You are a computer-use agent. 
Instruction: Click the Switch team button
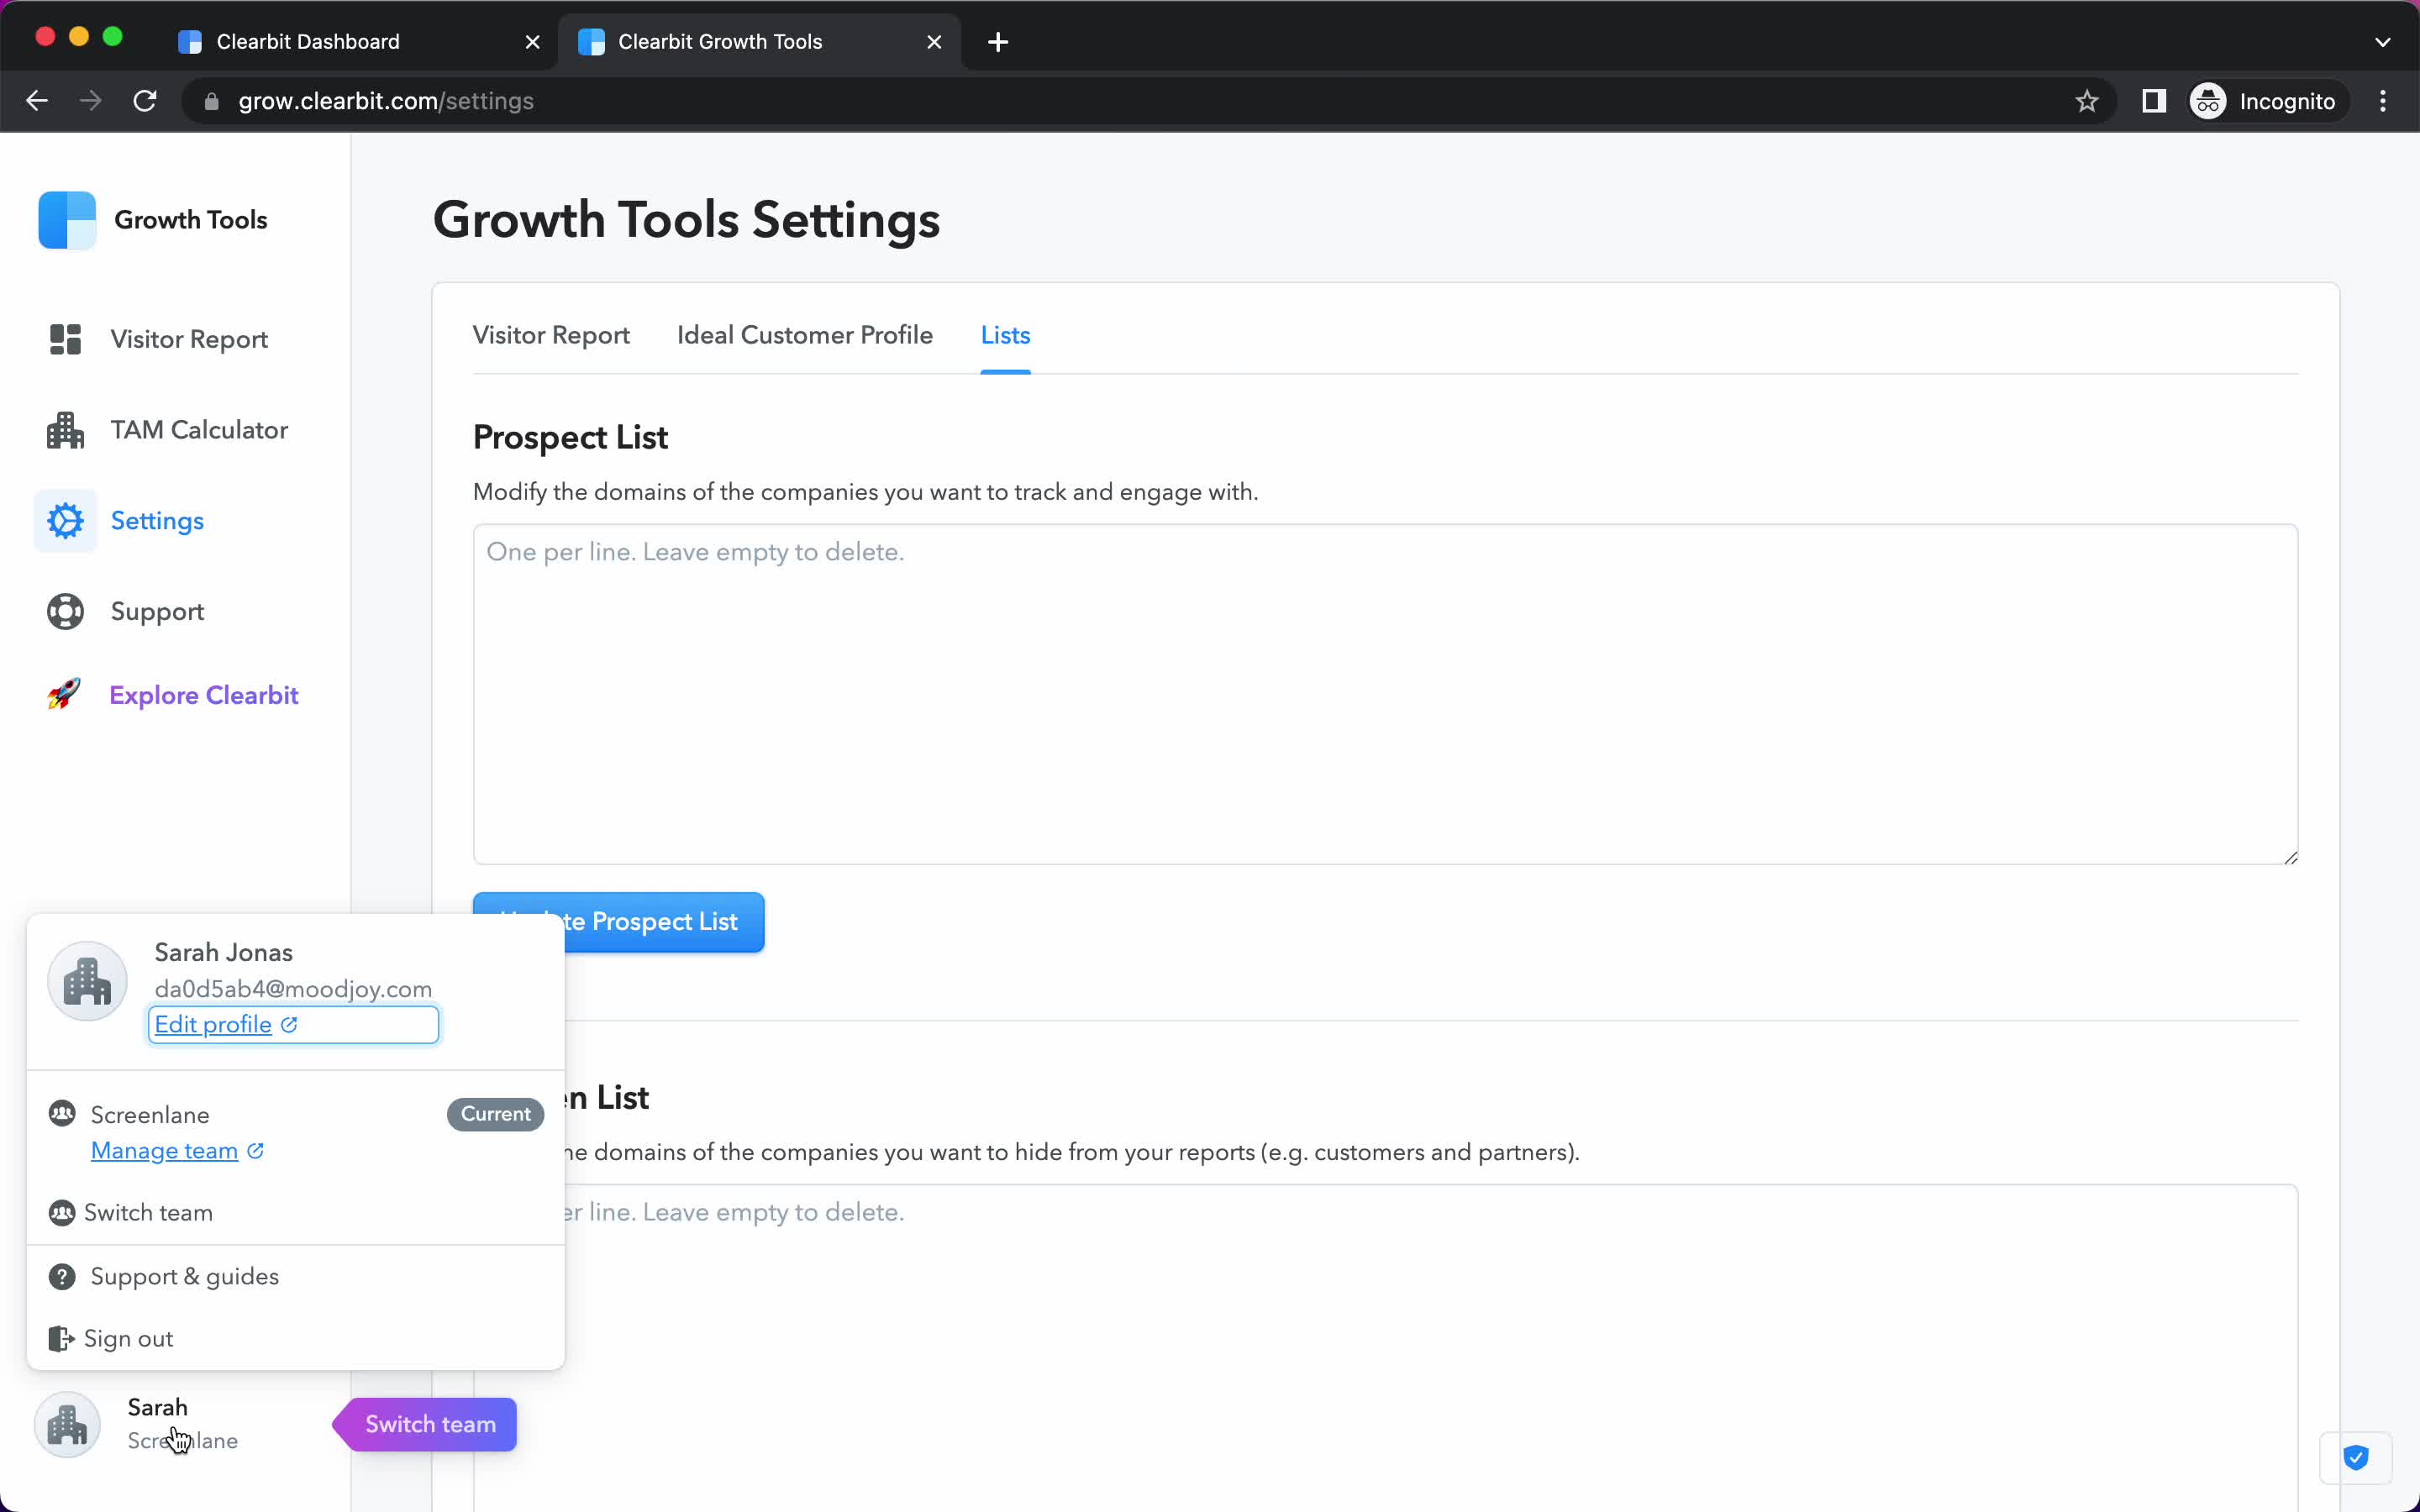click(x=429, y=1423)
